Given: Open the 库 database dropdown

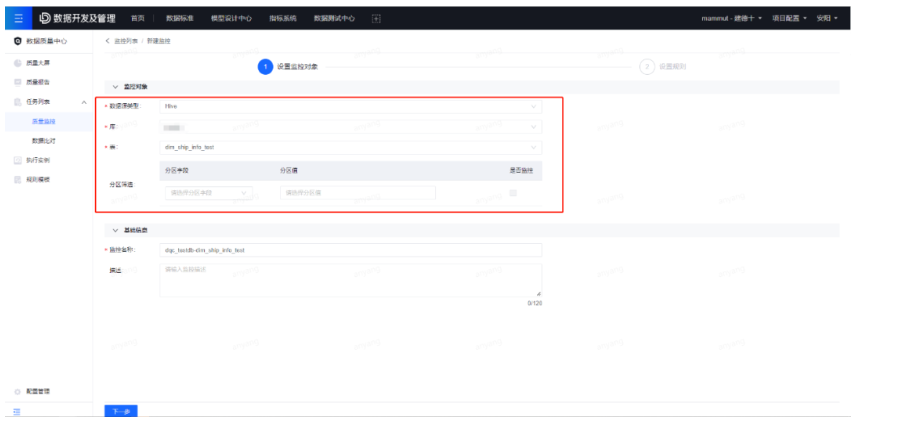Looking at the screenshot, I should 351,127.
